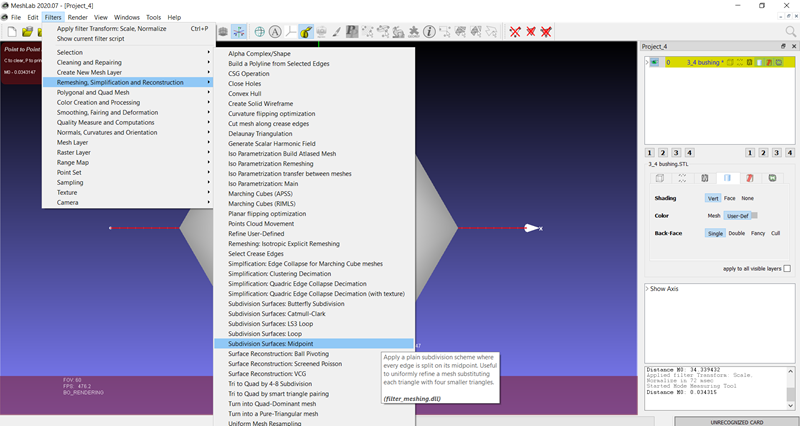
Task: Open the Render menu
Action: click(78, 17)
